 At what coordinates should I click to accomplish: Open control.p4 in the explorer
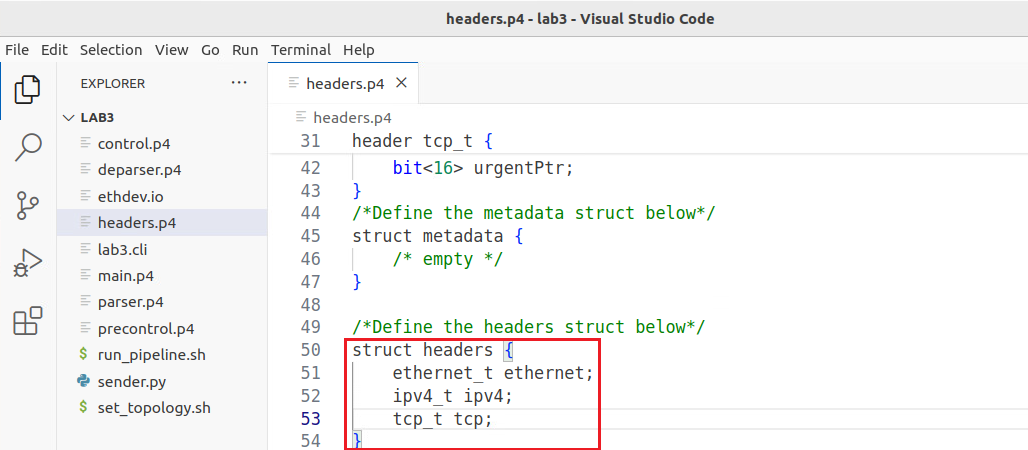(x=134, y=144)
